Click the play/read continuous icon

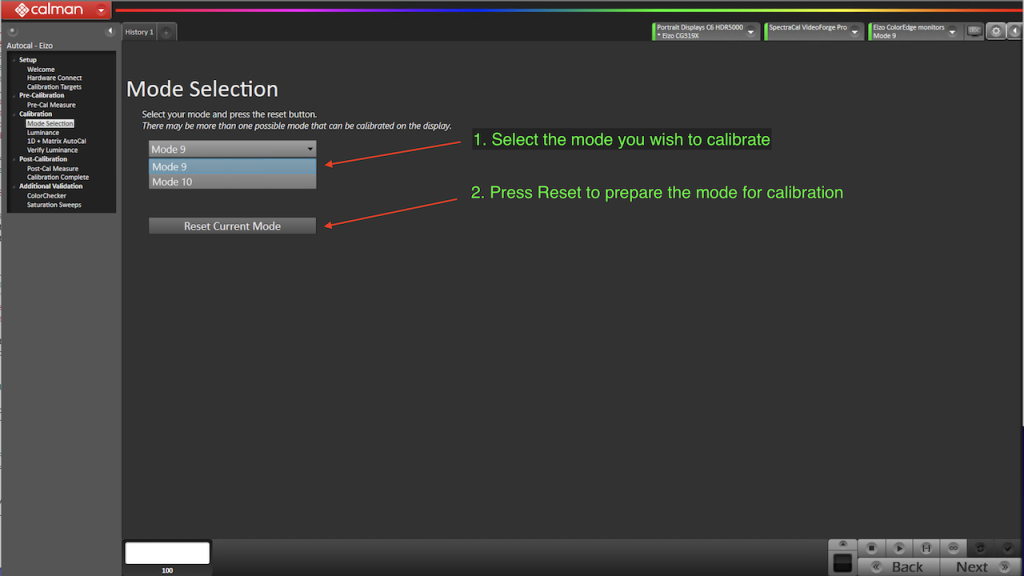tap(899, 547)
